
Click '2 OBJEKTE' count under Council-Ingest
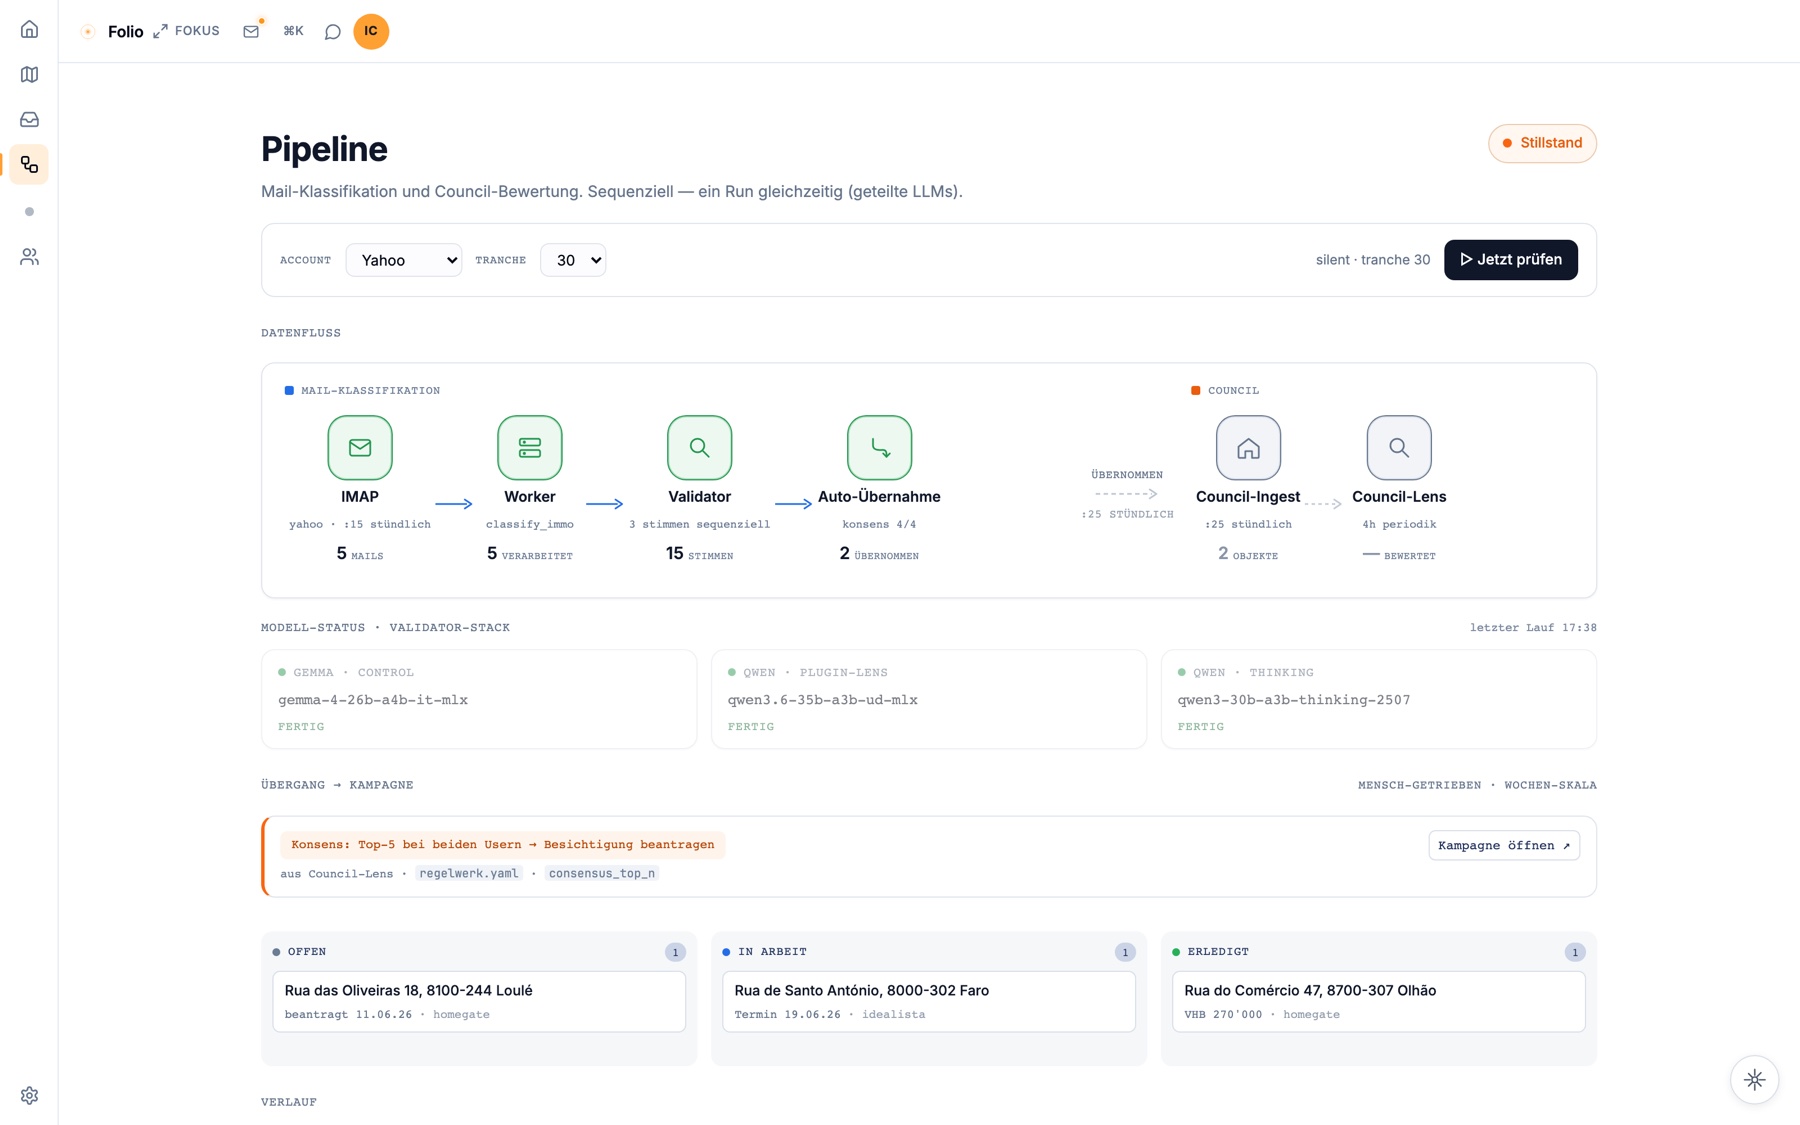point(1248,554)
